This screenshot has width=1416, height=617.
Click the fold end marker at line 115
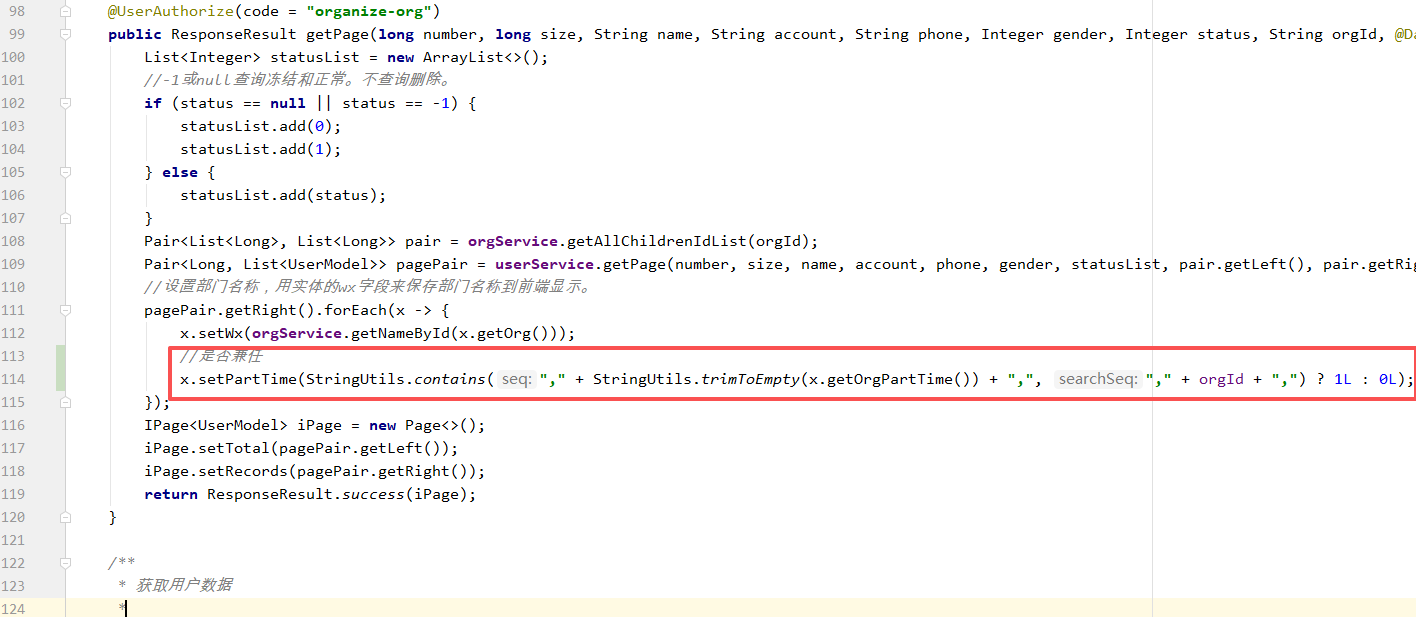[x=66, y=402]
